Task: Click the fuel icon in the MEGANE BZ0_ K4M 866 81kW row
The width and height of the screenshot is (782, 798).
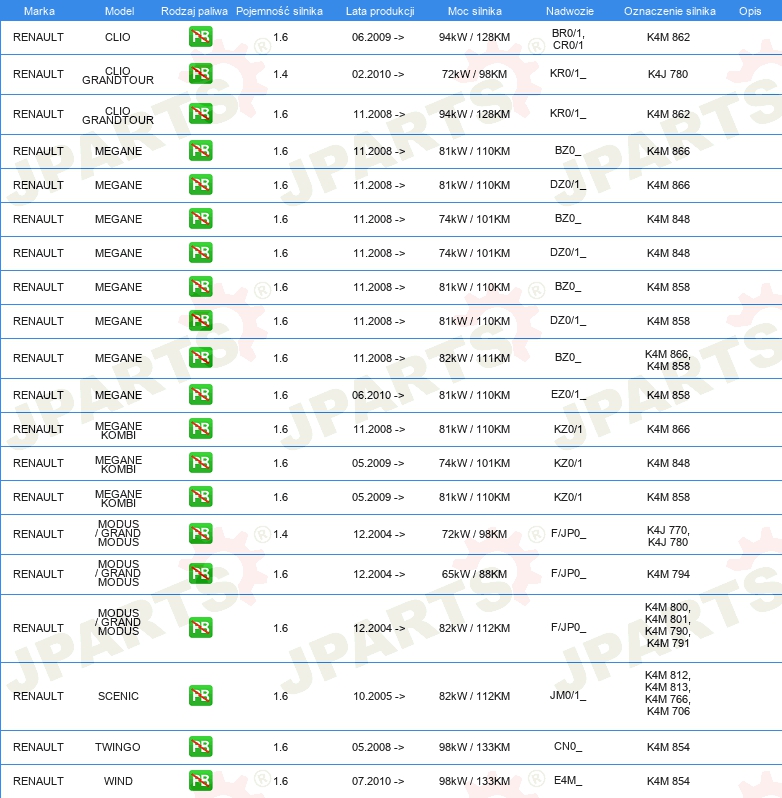Action: click(200, 151)
